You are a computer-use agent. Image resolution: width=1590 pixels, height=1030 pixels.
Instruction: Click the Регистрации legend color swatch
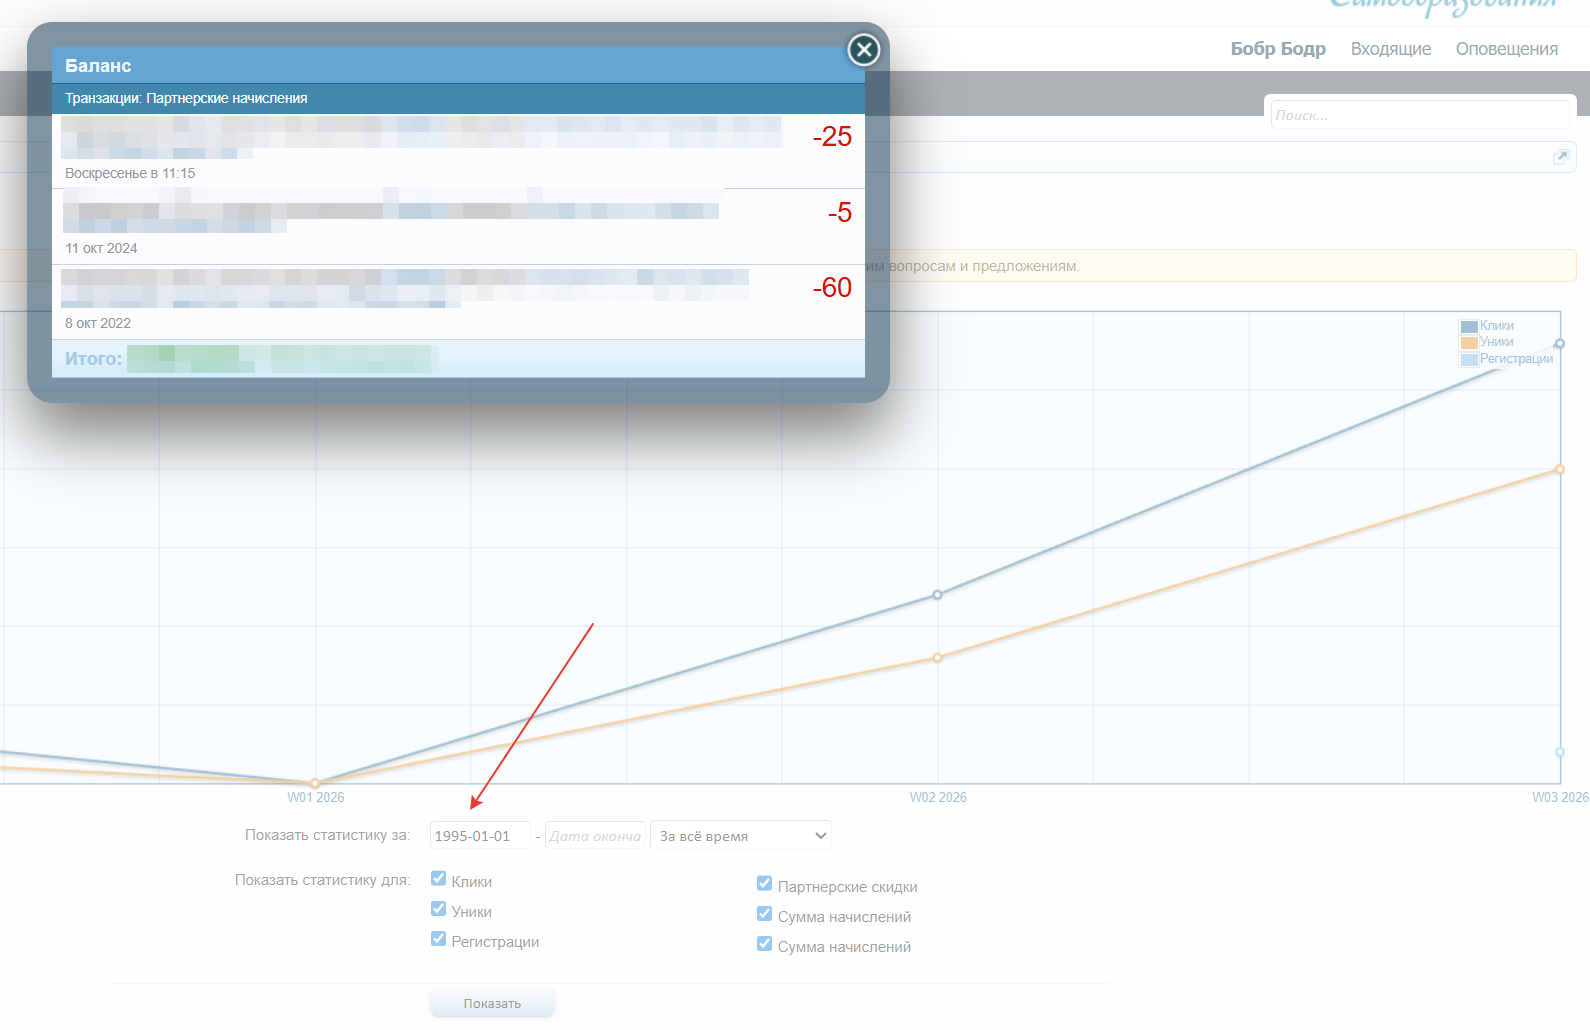1469,360
